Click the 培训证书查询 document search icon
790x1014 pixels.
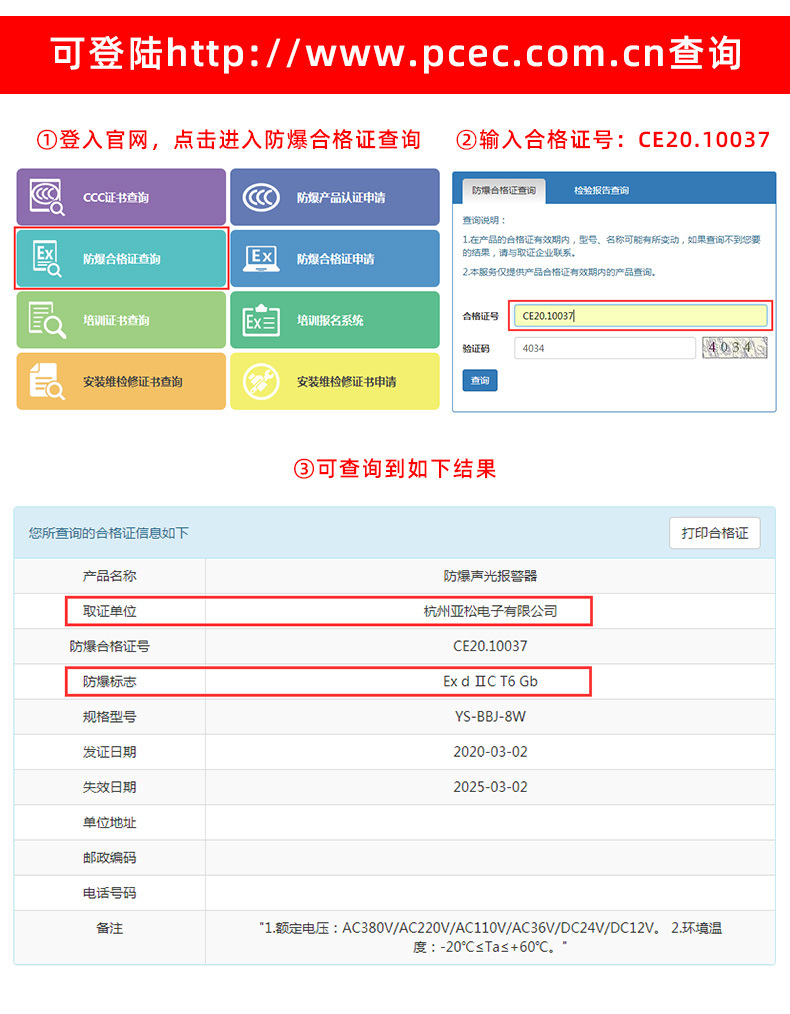click(x=48, y=320)
